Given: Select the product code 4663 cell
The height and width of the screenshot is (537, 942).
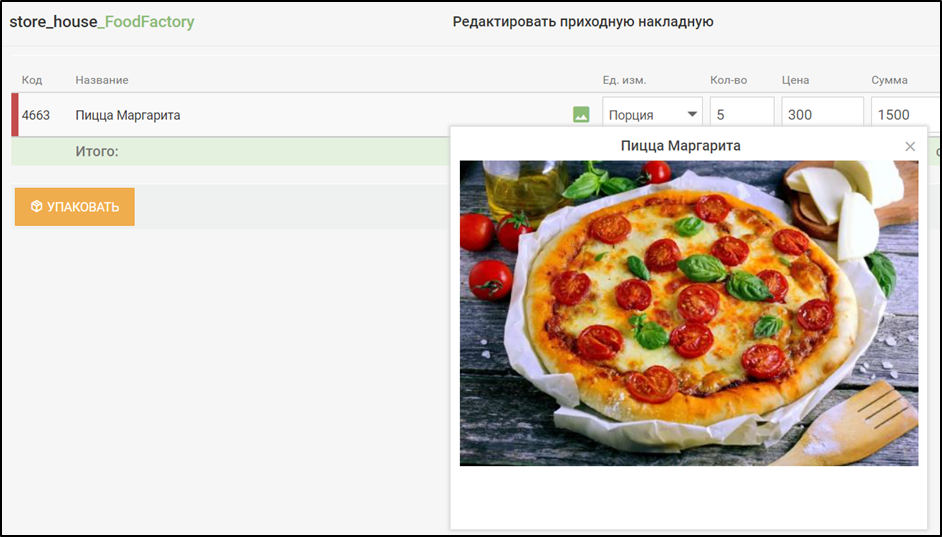Looking at the screenshot, I should pyautogui.click(x=36, y=115).
